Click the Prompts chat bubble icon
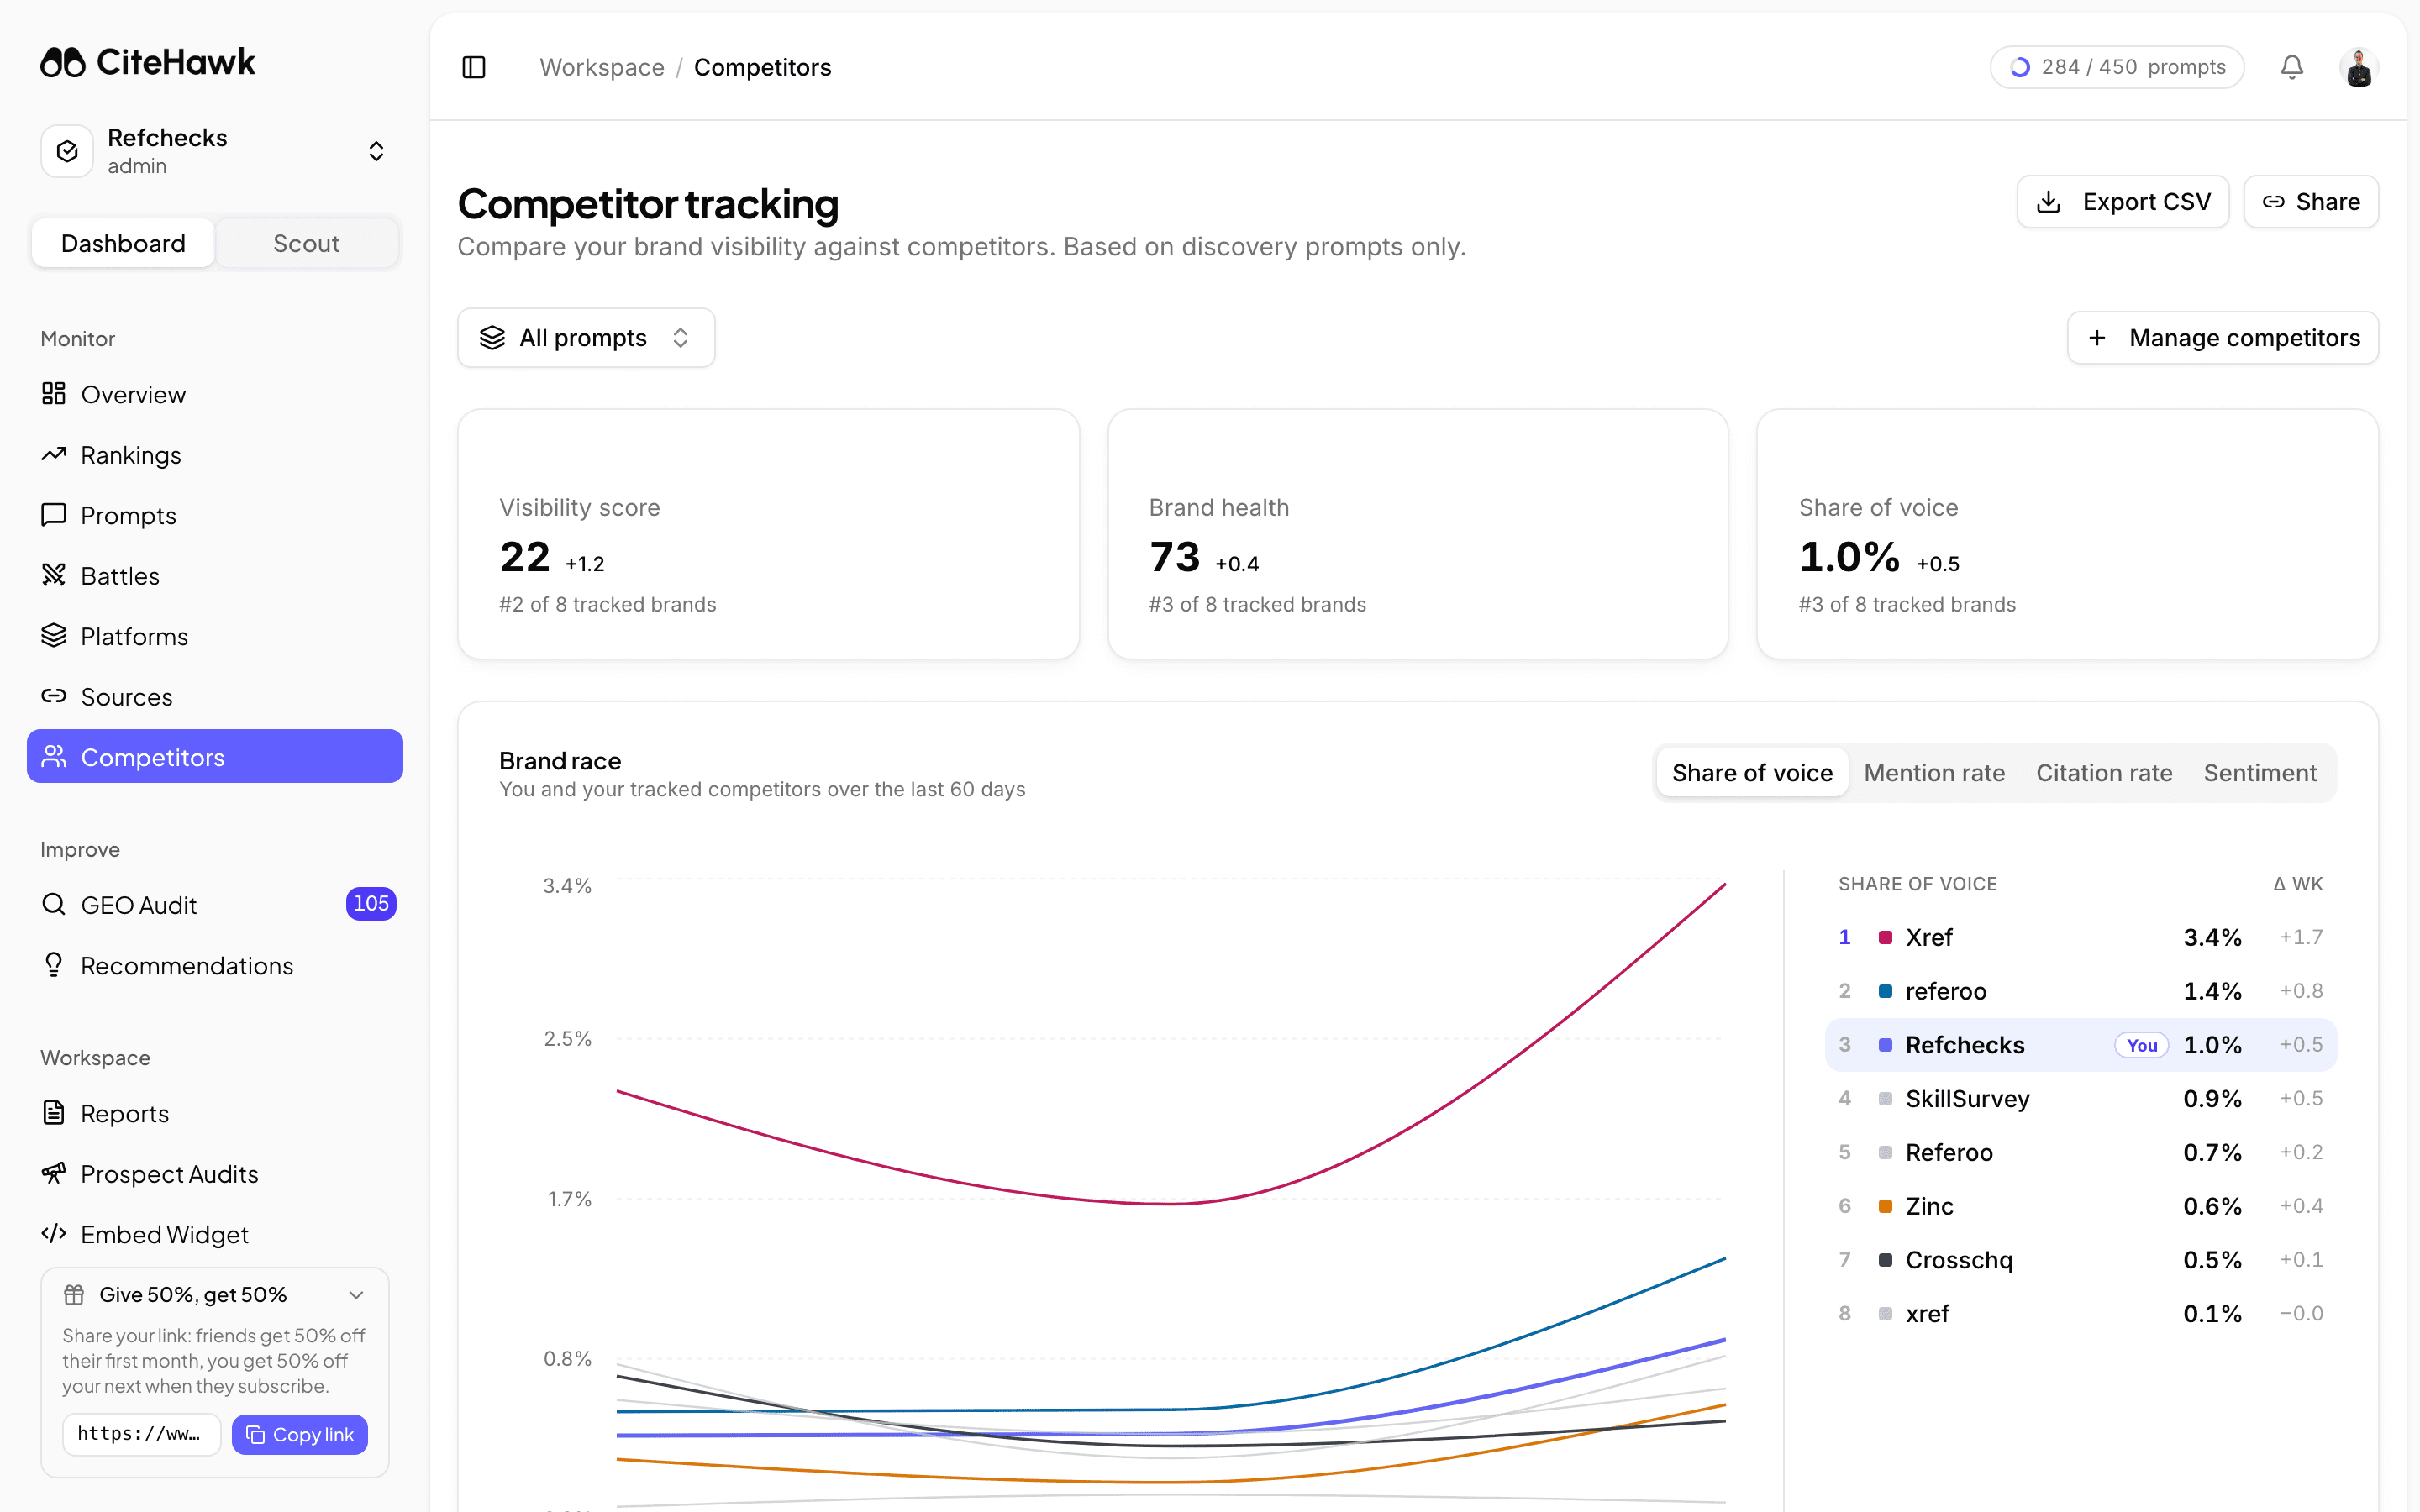 54,515
